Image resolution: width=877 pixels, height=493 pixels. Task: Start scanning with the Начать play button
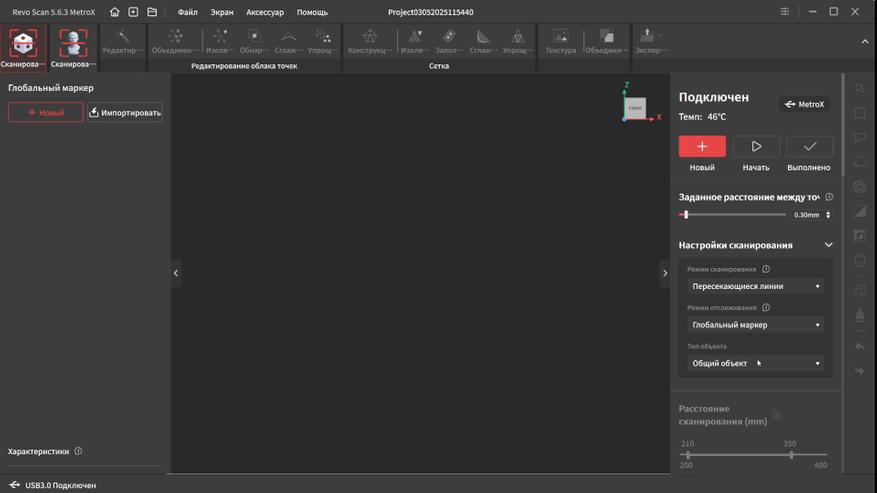(x=756, y=147)
